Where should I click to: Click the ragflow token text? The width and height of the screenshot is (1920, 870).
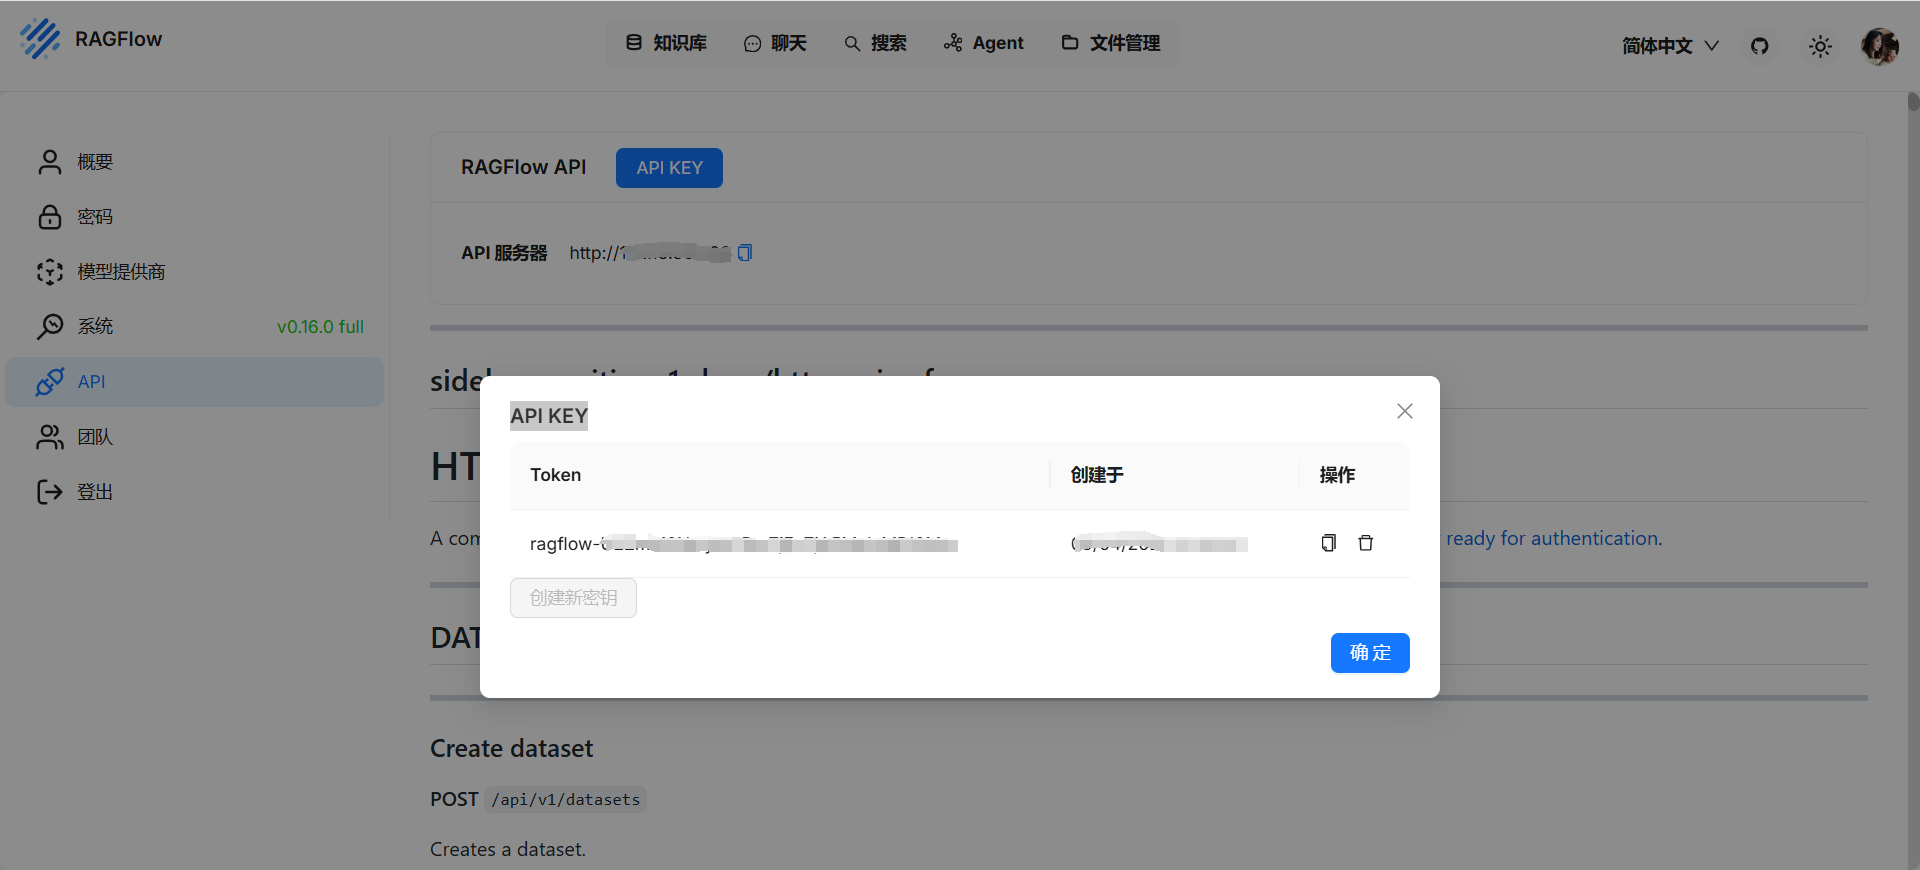[743, 544]
